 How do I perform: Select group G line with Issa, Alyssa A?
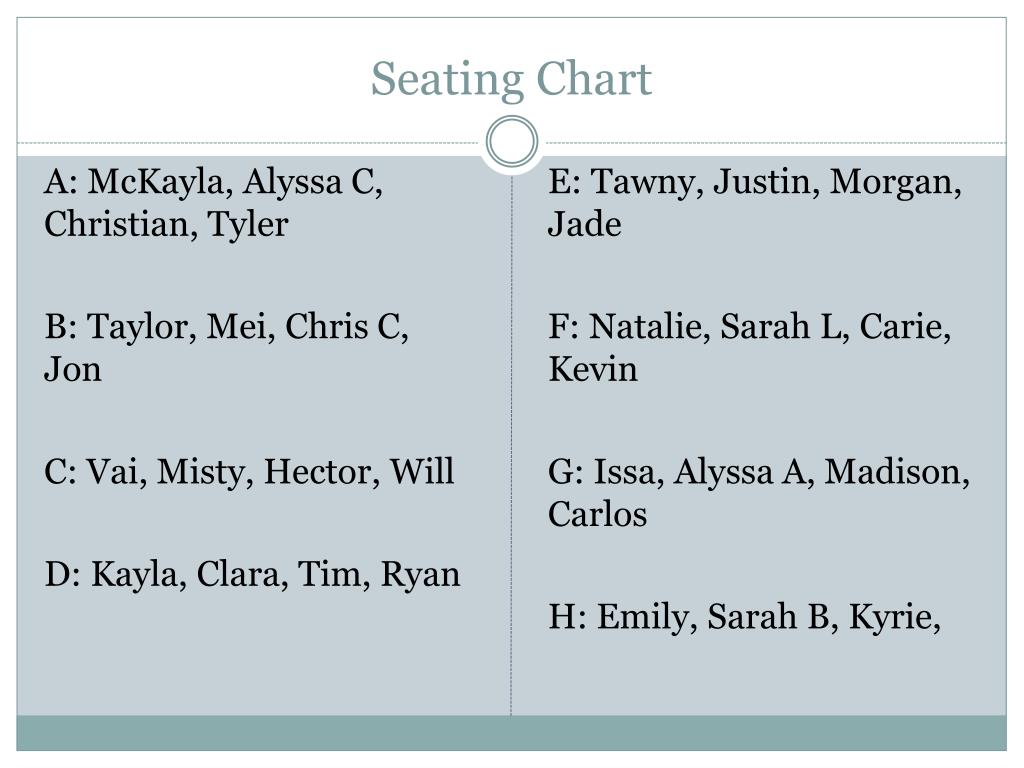(759, 472)
